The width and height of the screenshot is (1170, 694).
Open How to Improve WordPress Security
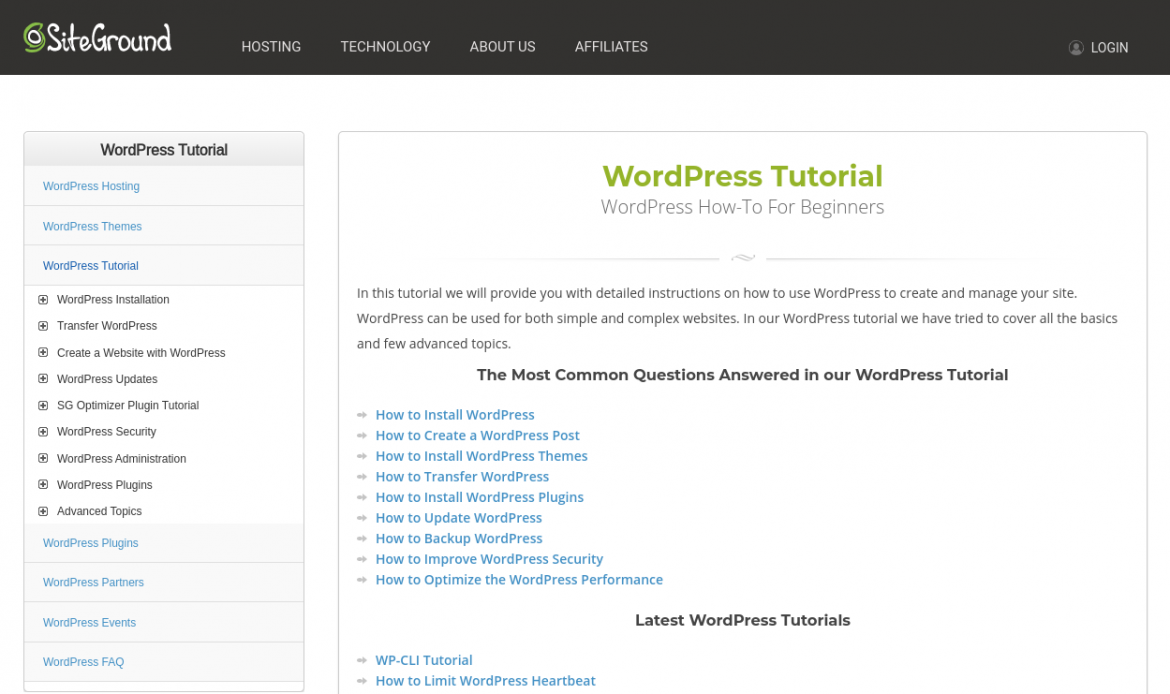click(x=489, y=559)
